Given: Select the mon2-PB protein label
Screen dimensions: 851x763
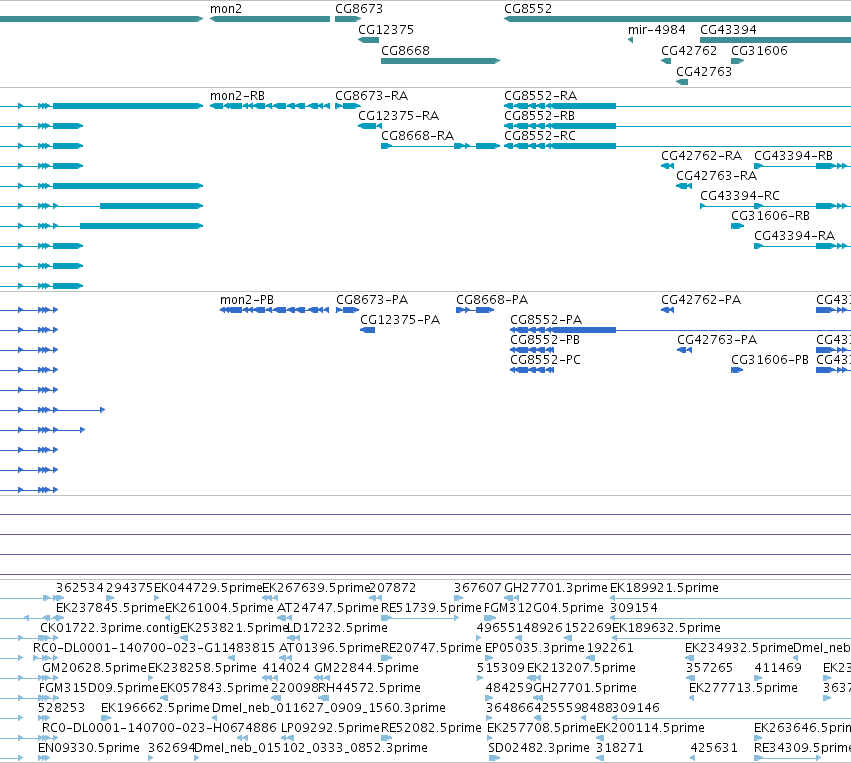Looking at the screenshot, I should point(247,300).
